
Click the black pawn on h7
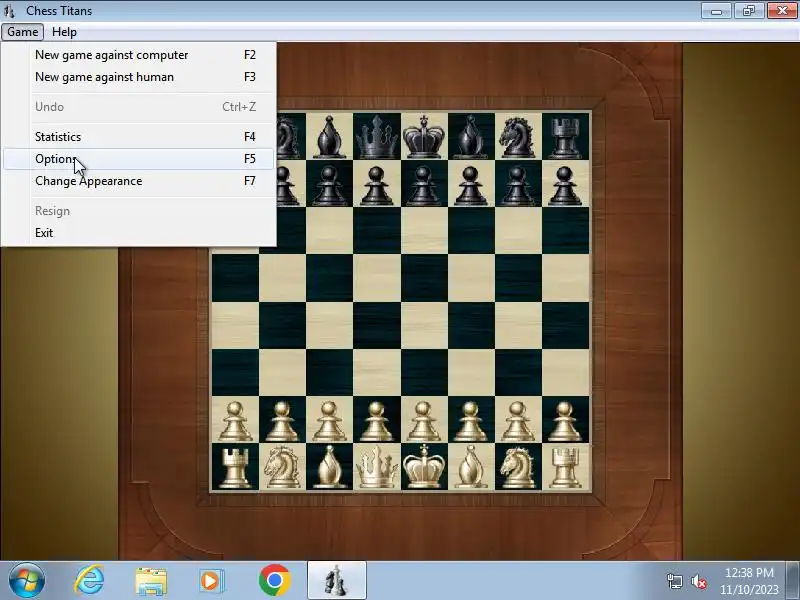pos(565,186)
